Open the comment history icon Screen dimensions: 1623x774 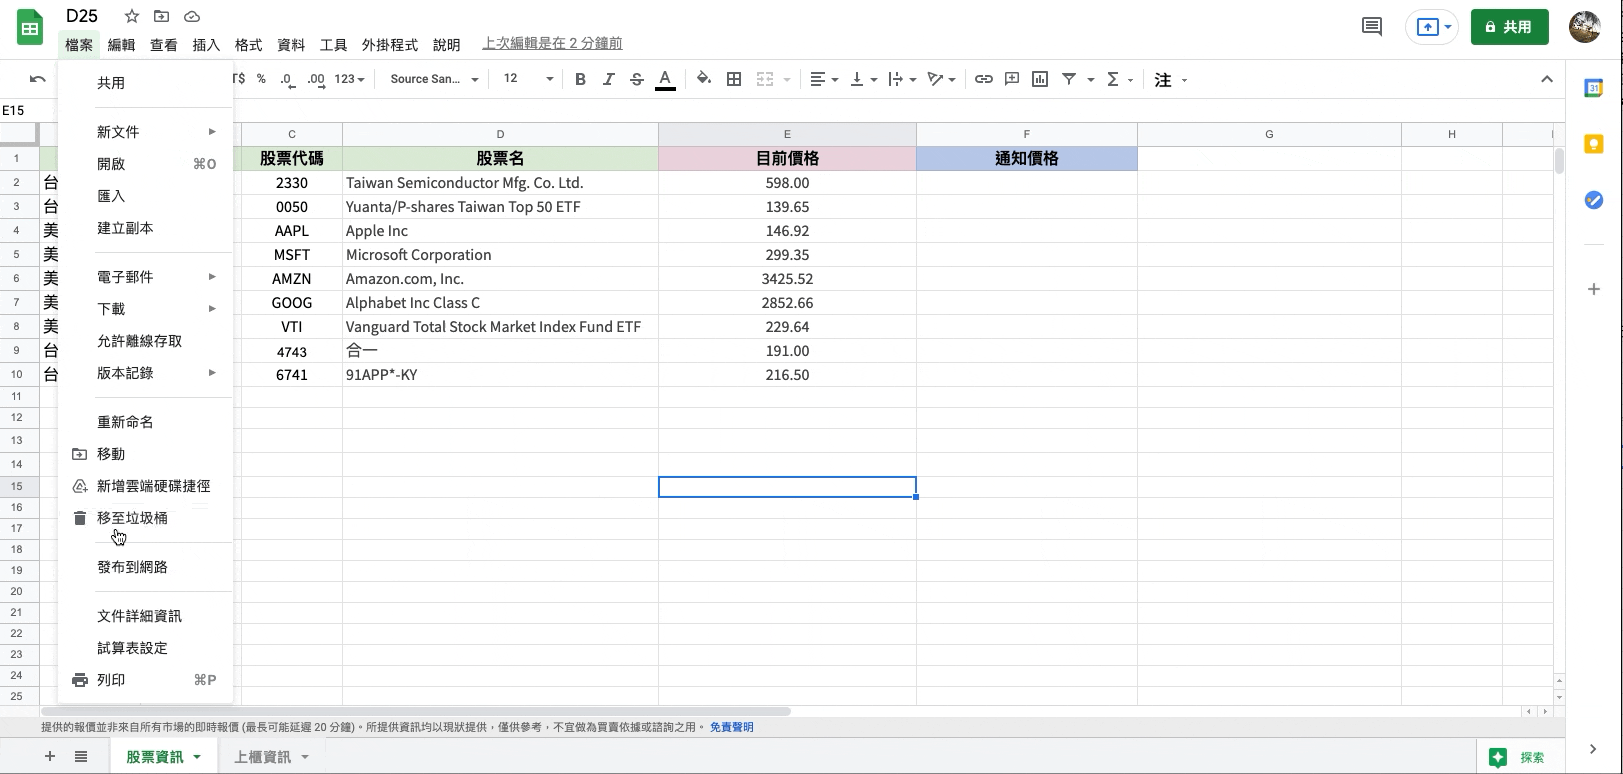[x=1372, y=27]
